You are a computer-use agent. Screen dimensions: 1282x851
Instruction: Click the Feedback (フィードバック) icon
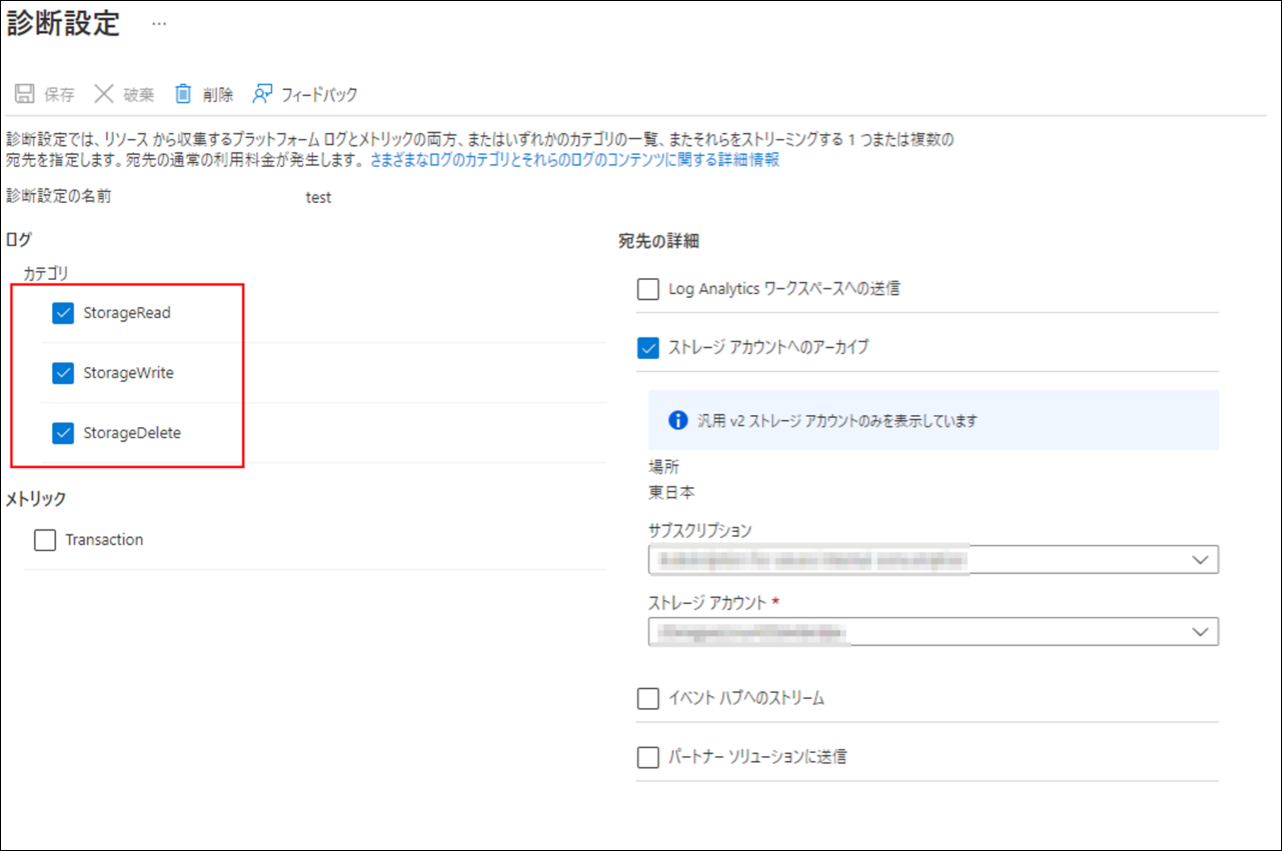(x=262, y=93)
